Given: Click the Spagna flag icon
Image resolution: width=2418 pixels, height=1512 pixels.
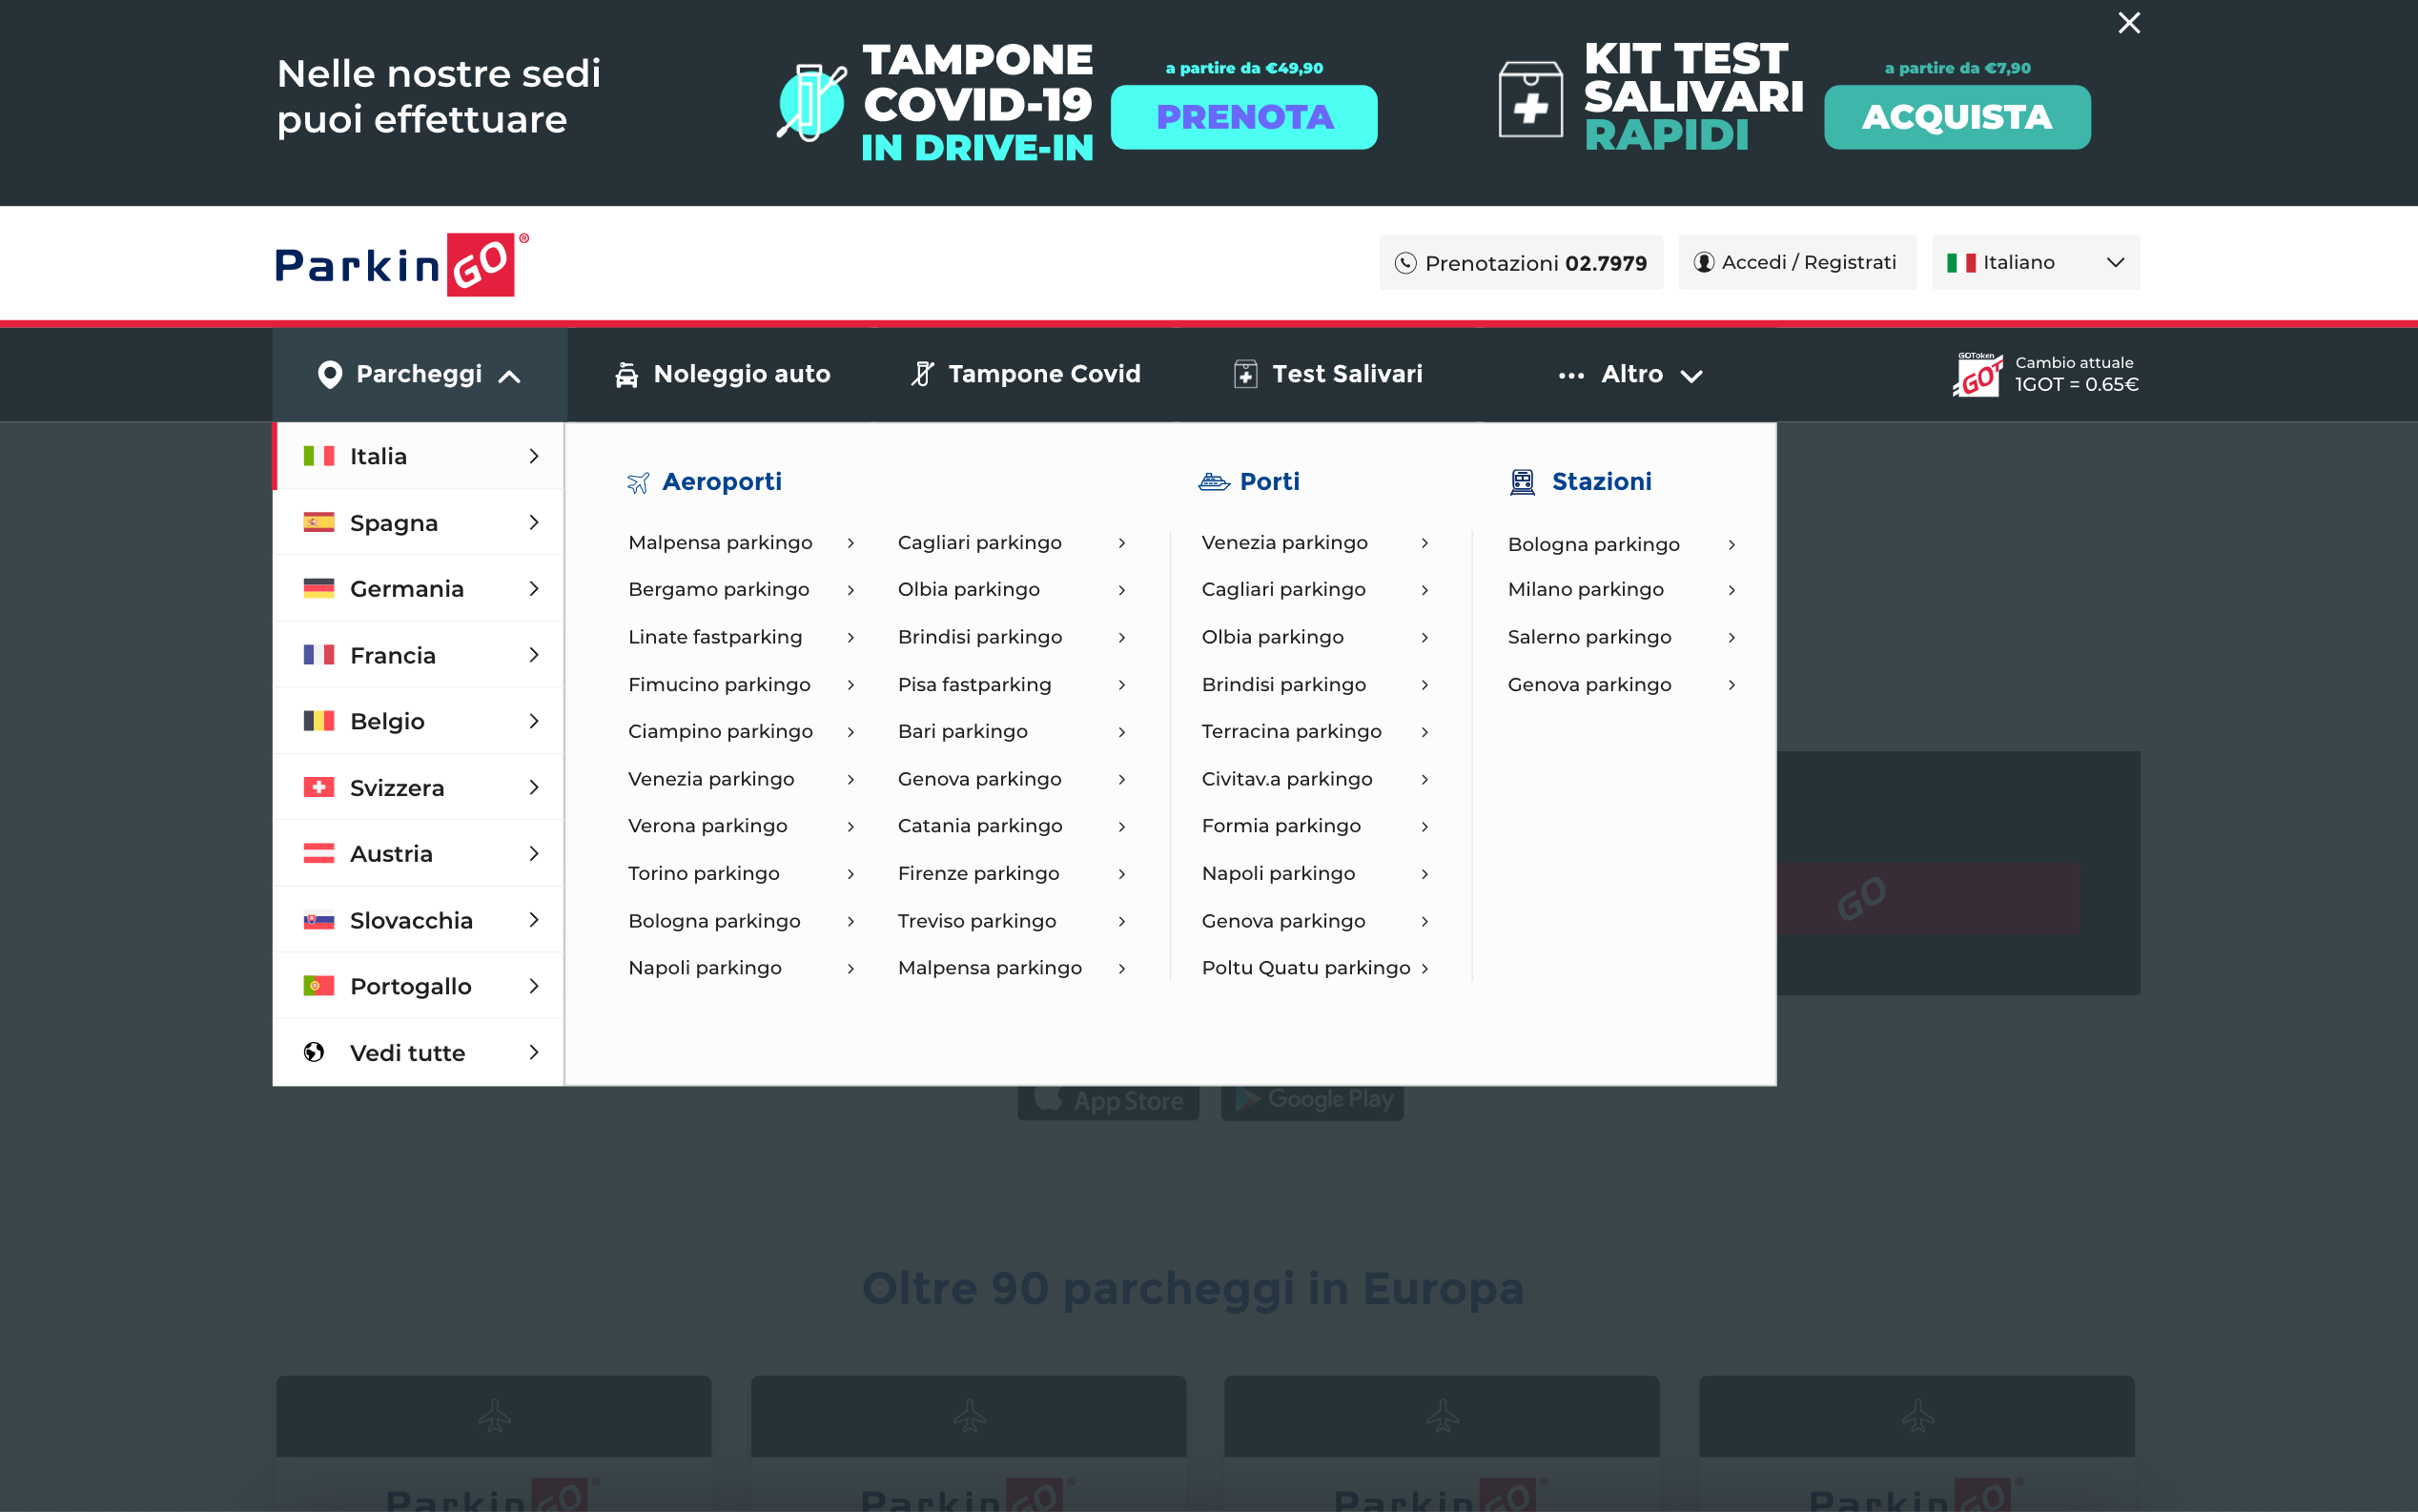Looking at the screenshot, I should coord(319,522).
